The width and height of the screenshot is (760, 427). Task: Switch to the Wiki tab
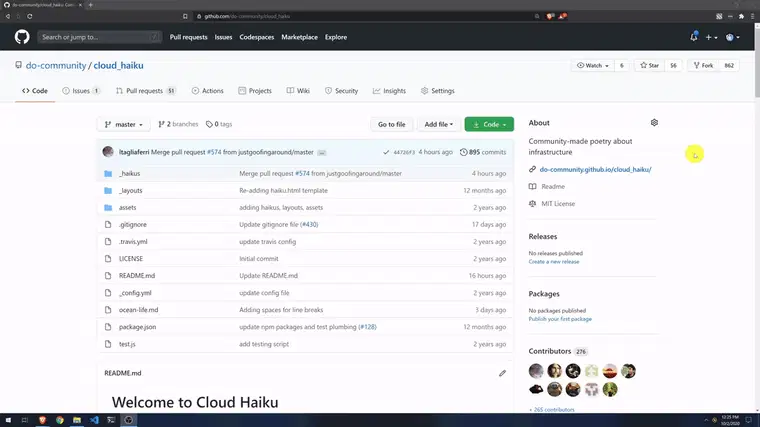point(298,91)
